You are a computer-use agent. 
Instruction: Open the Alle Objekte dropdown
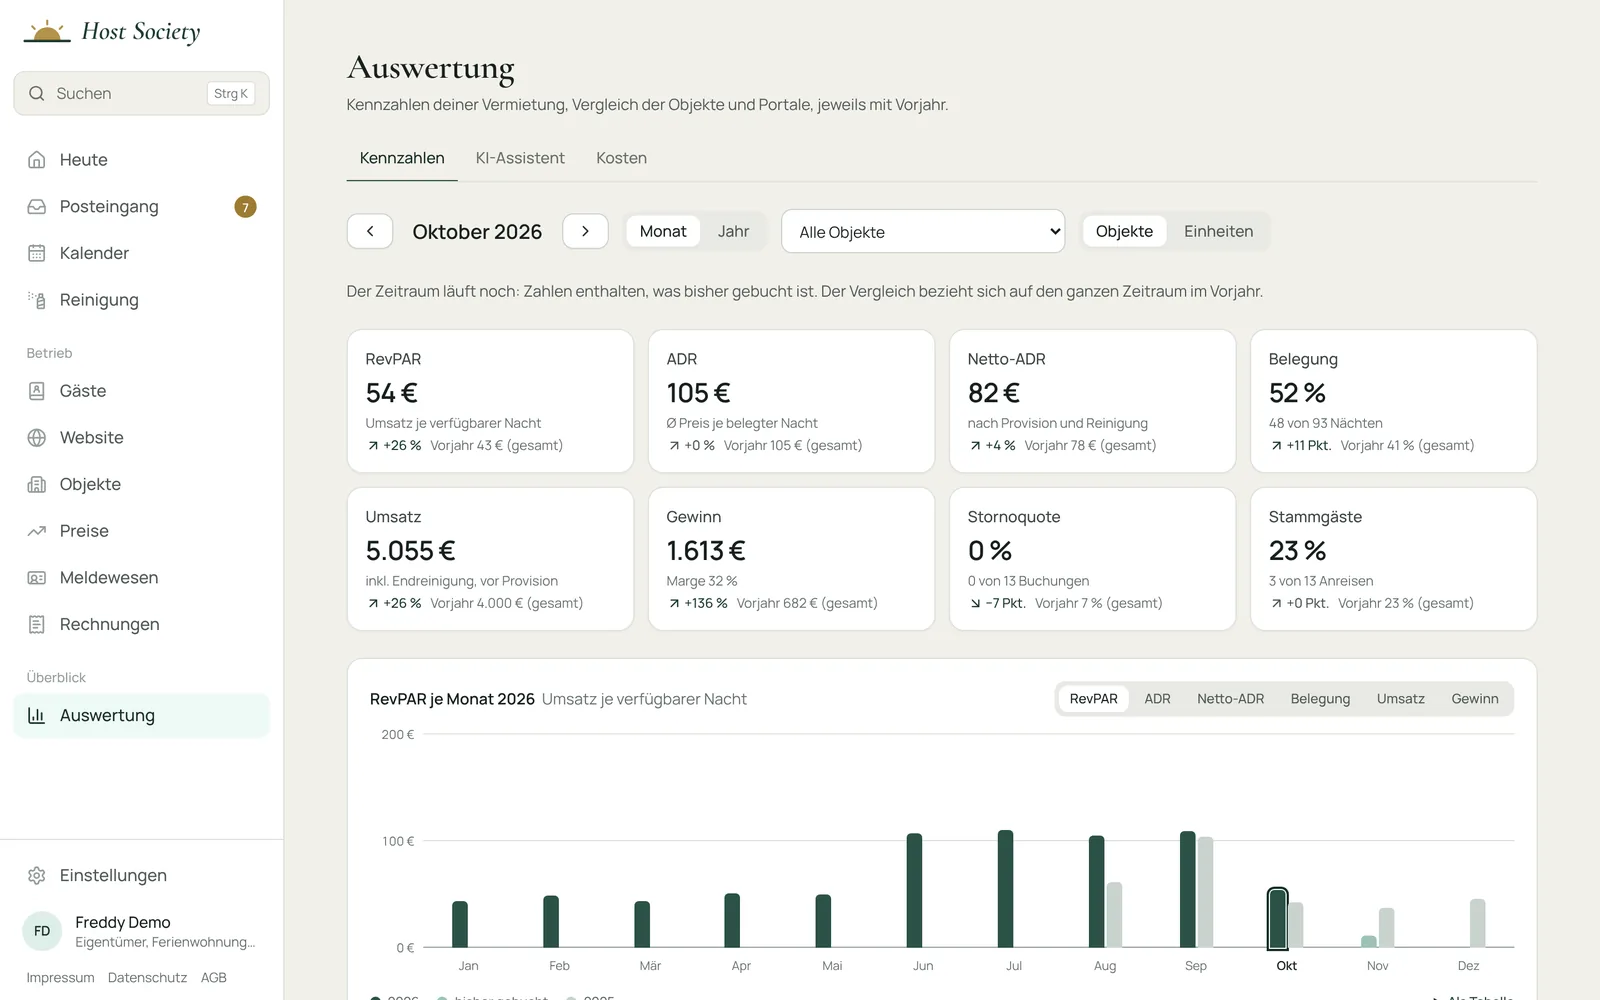tap(923, 231)
